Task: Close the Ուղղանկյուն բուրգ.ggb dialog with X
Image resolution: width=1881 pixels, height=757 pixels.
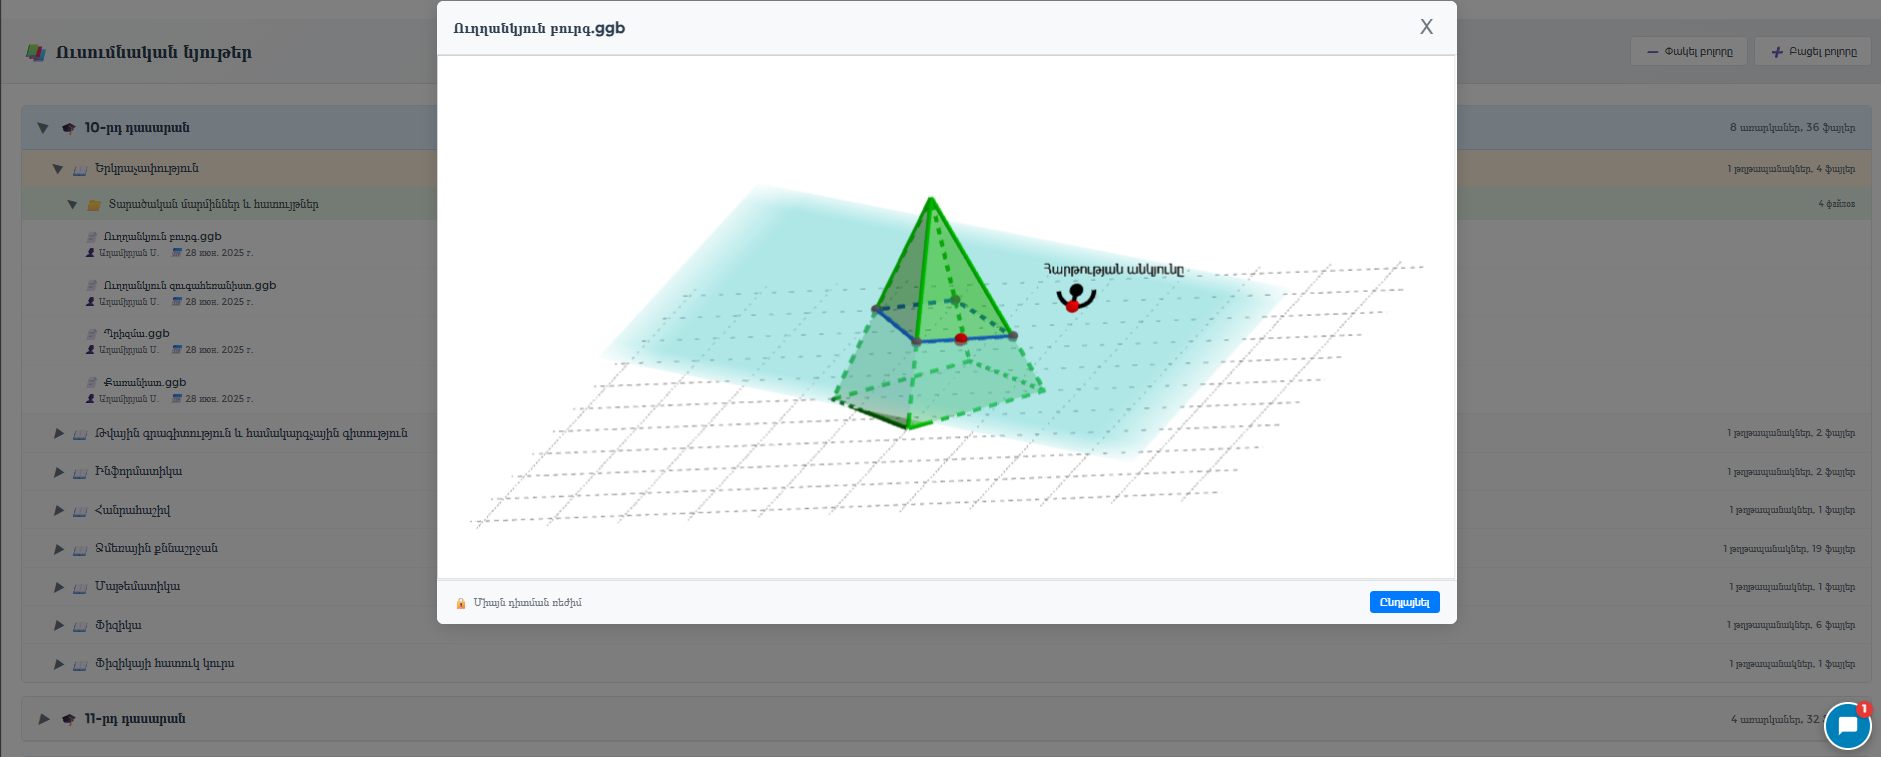Action: pos(1426,27)
